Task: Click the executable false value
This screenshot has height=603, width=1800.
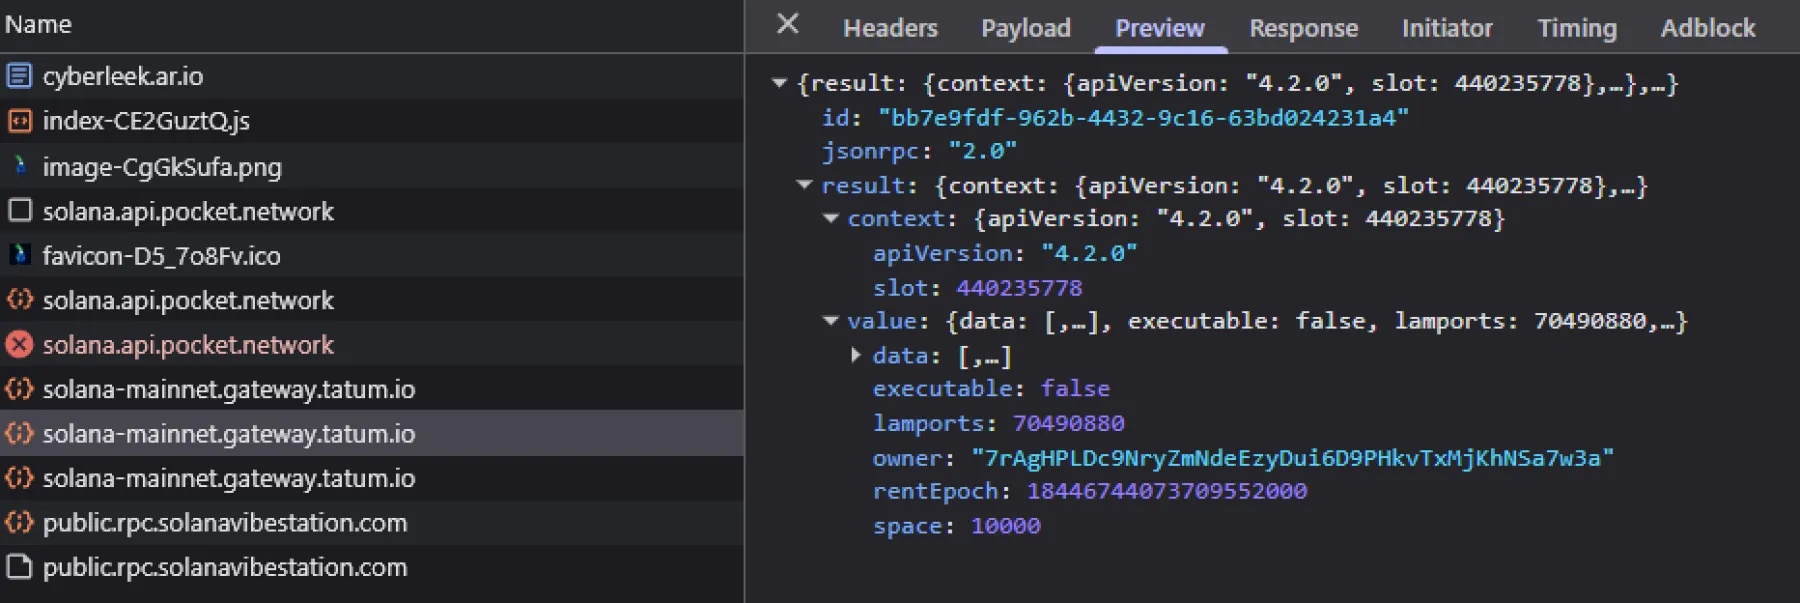Action: pyautogui.click(x=1075, y=388)
